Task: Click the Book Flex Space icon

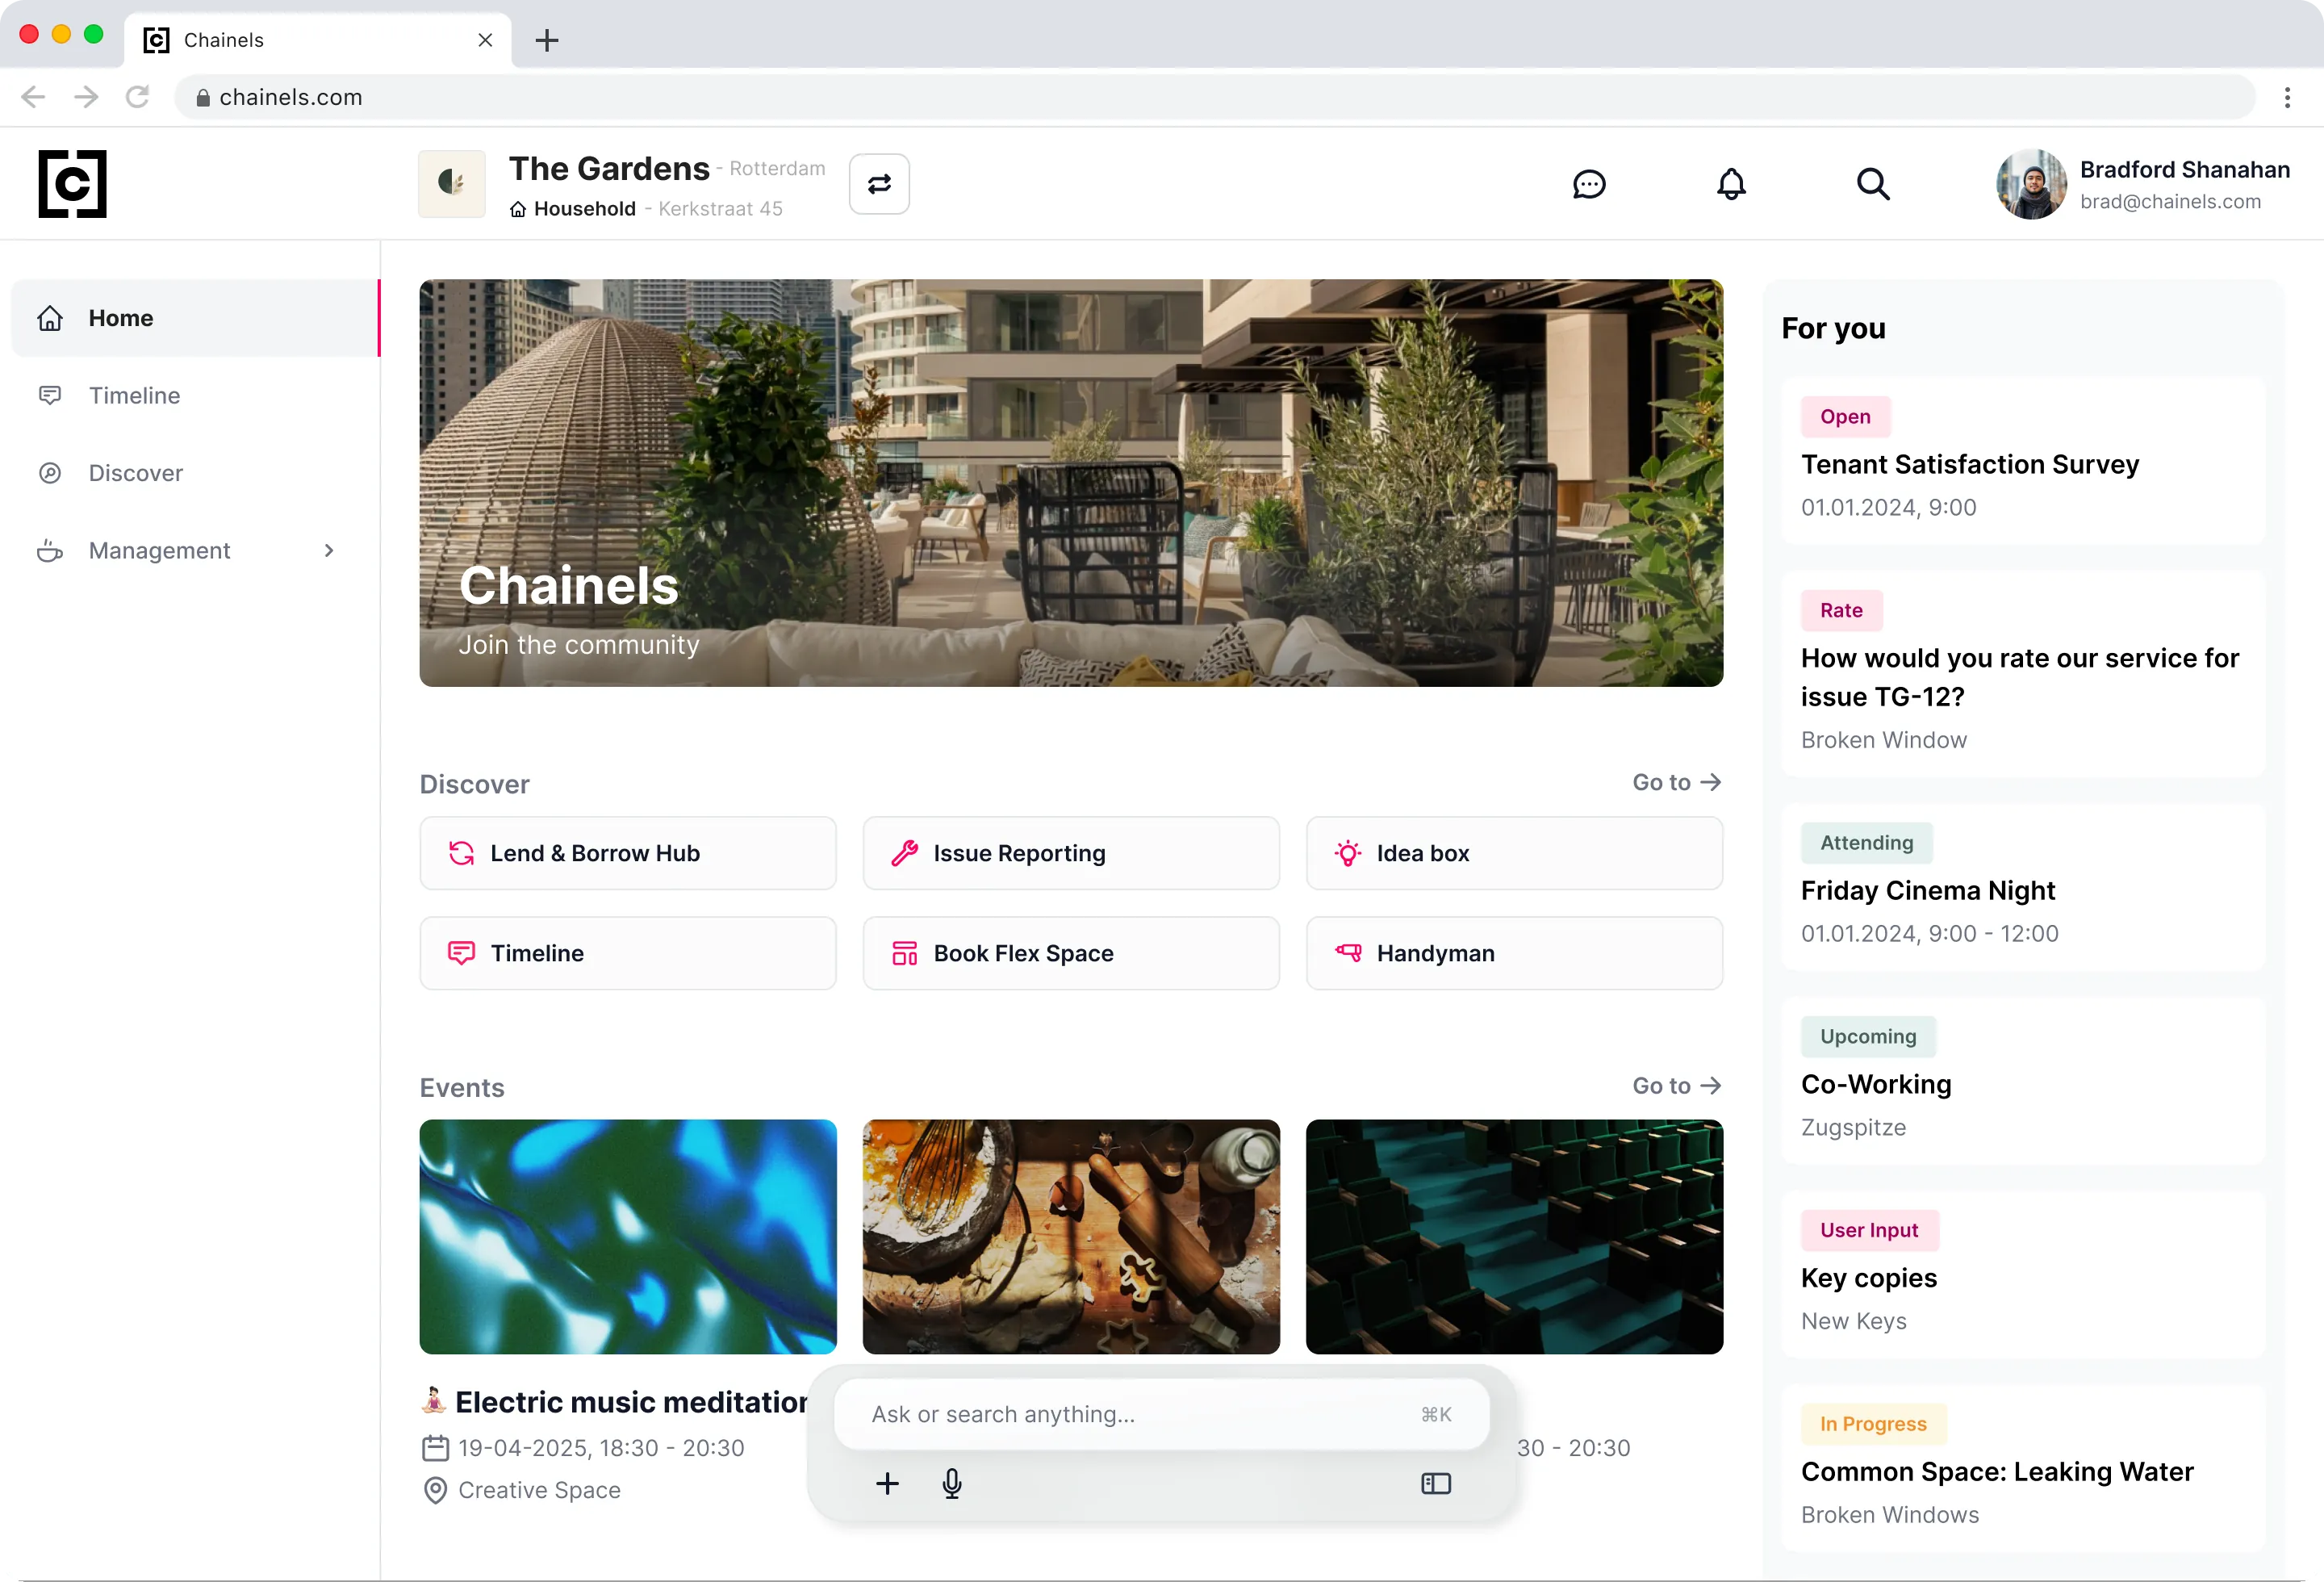Action: 904,953
